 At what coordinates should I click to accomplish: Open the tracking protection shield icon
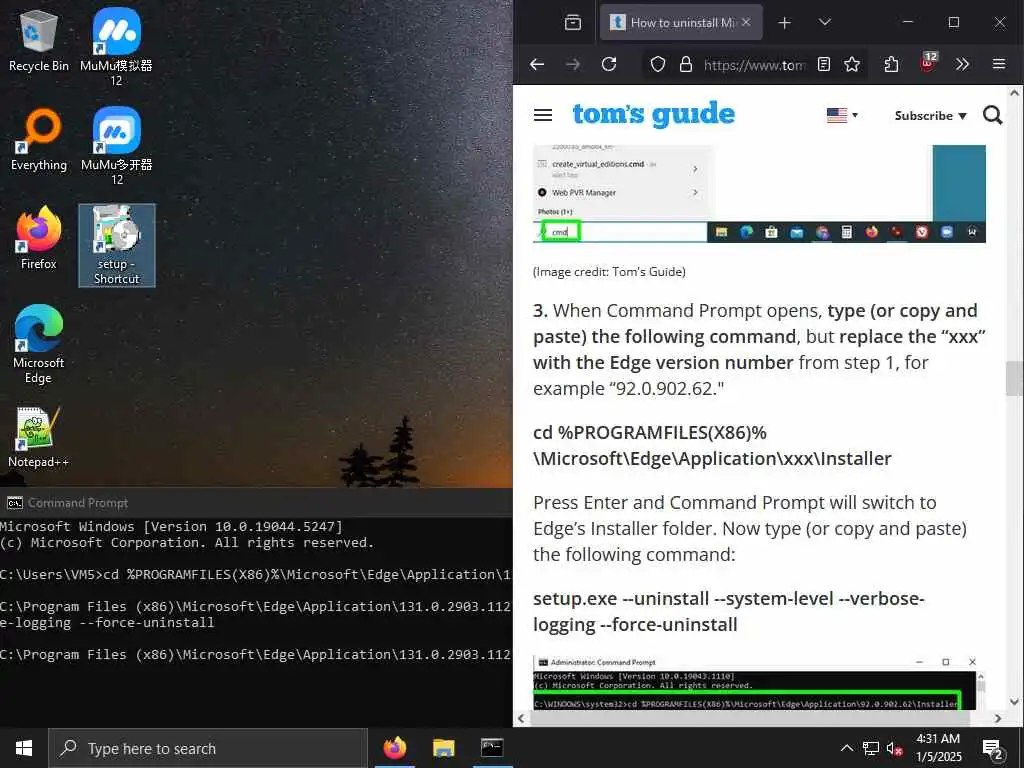658,64
